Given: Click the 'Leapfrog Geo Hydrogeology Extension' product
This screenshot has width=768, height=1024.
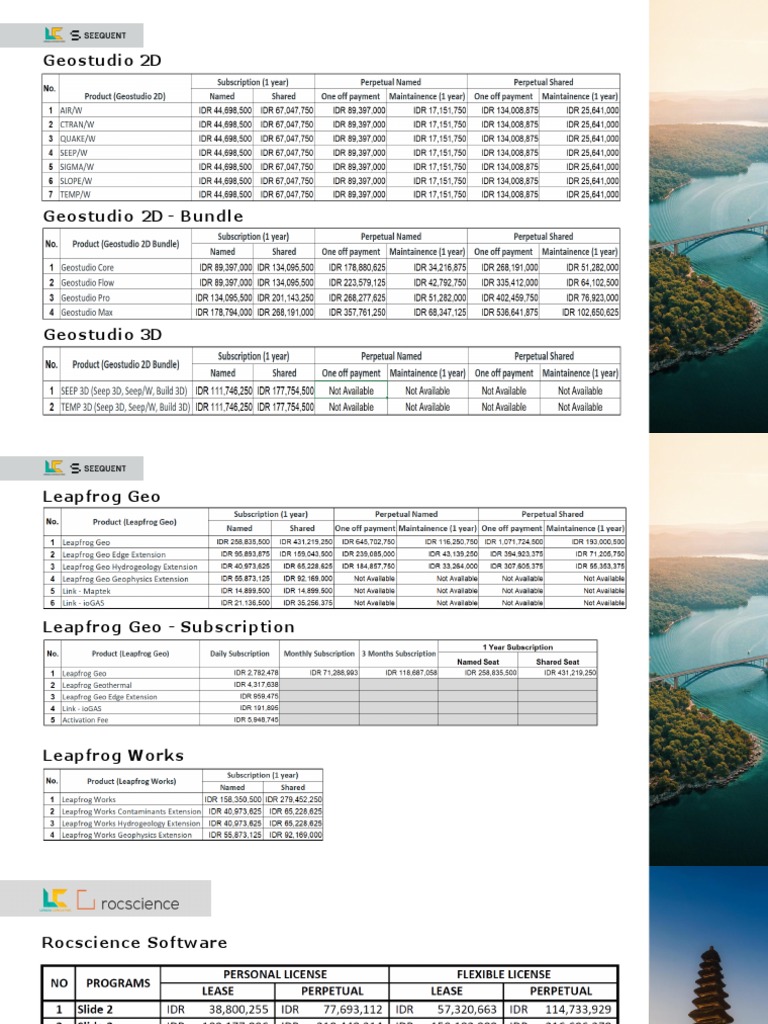Looking at the screenshot, I should [x=130, y=567].
